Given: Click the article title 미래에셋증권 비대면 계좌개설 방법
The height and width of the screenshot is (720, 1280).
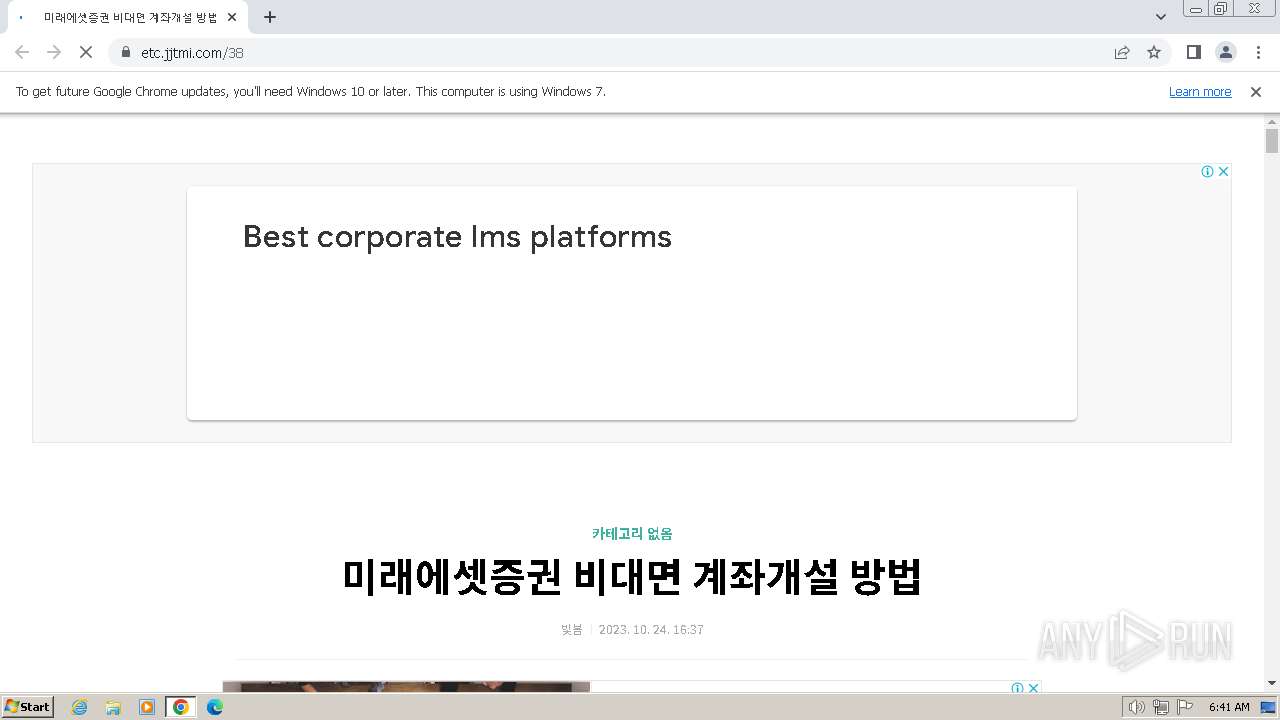Looking at the screenshot, I should (632, 577).
